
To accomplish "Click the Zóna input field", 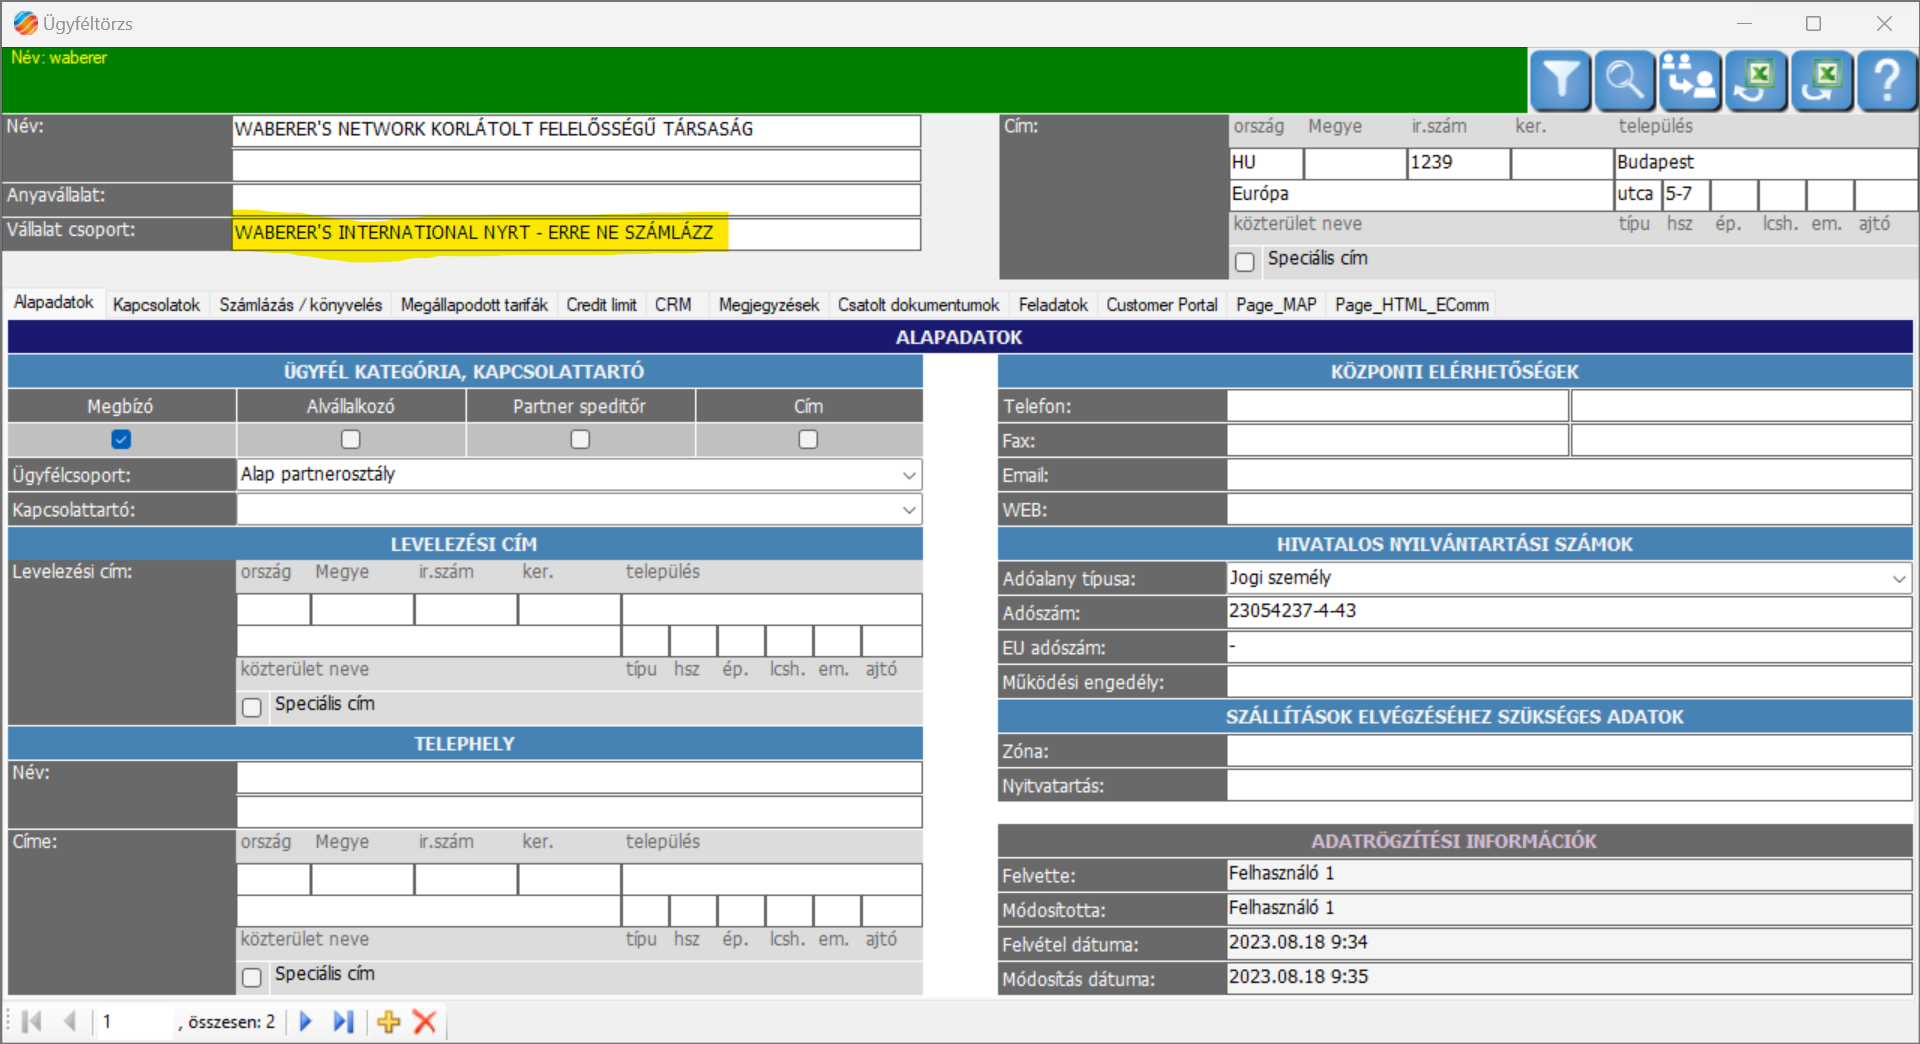I will (x=1569, y=750).
